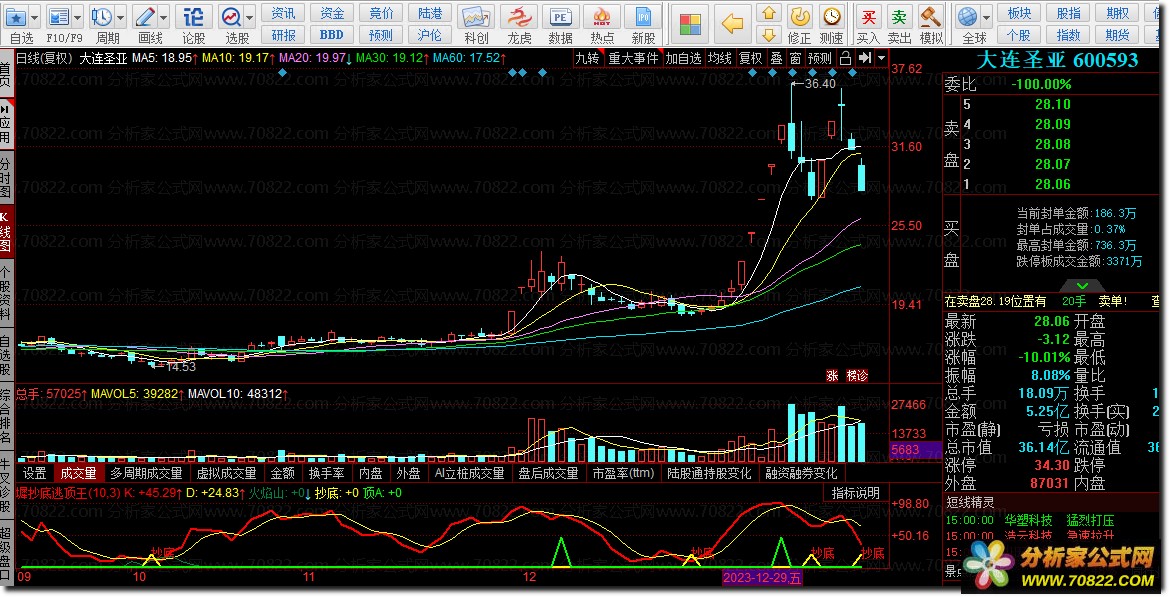This screenshot has width=1171, height=597.
Task: Expand order book with green chevron
Action: (1082, 285)
